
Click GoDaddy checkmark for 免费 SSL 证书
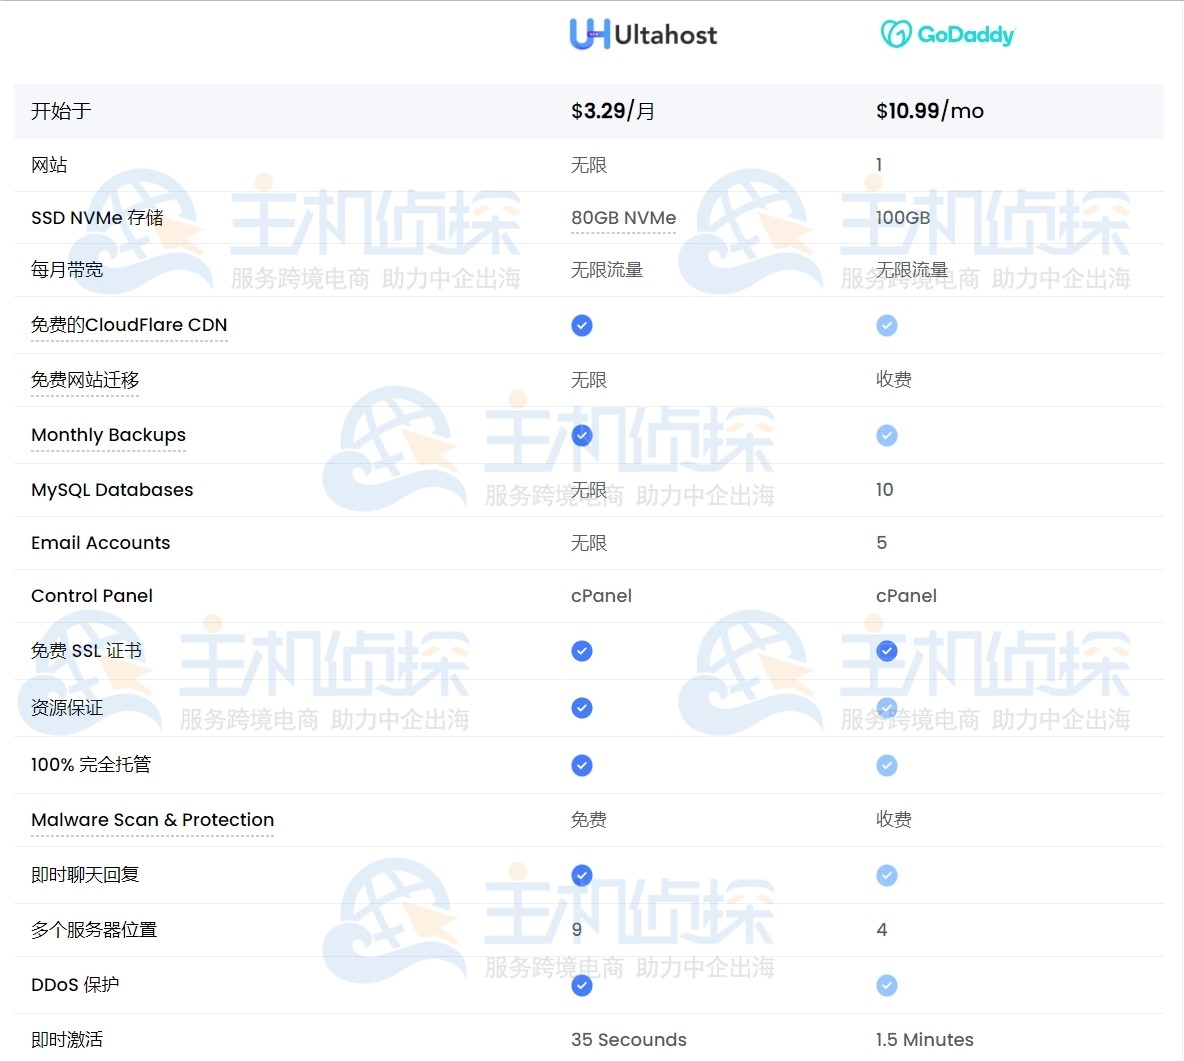[886, 651]
